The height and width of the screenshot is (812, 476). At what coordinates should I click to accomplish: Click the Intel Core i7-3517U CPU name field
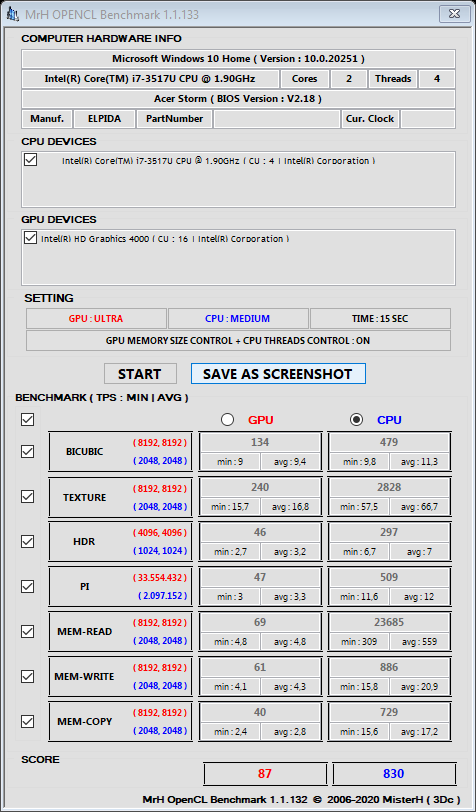click(x=150, y=79)
